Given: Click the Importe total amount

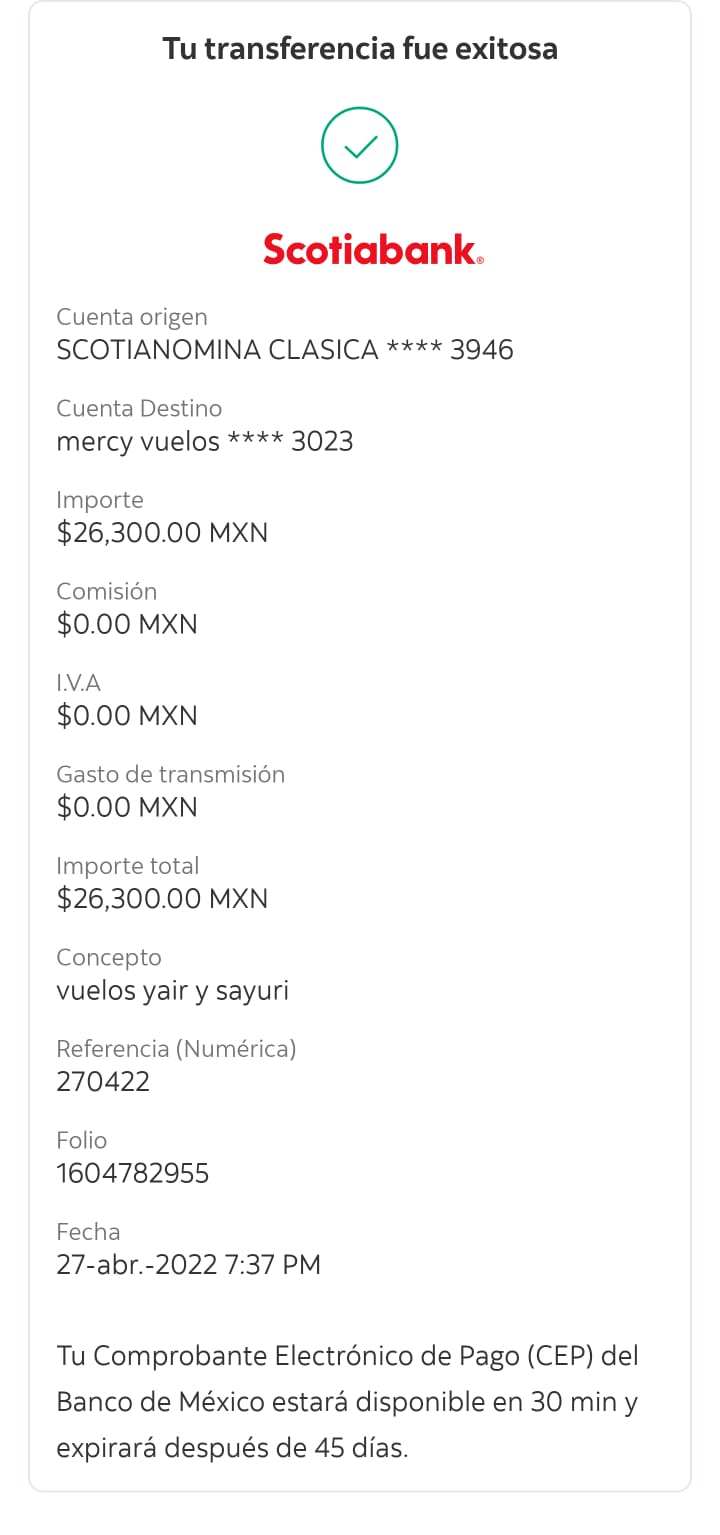Looking at the screenshot, I should [x=162, y=899].
